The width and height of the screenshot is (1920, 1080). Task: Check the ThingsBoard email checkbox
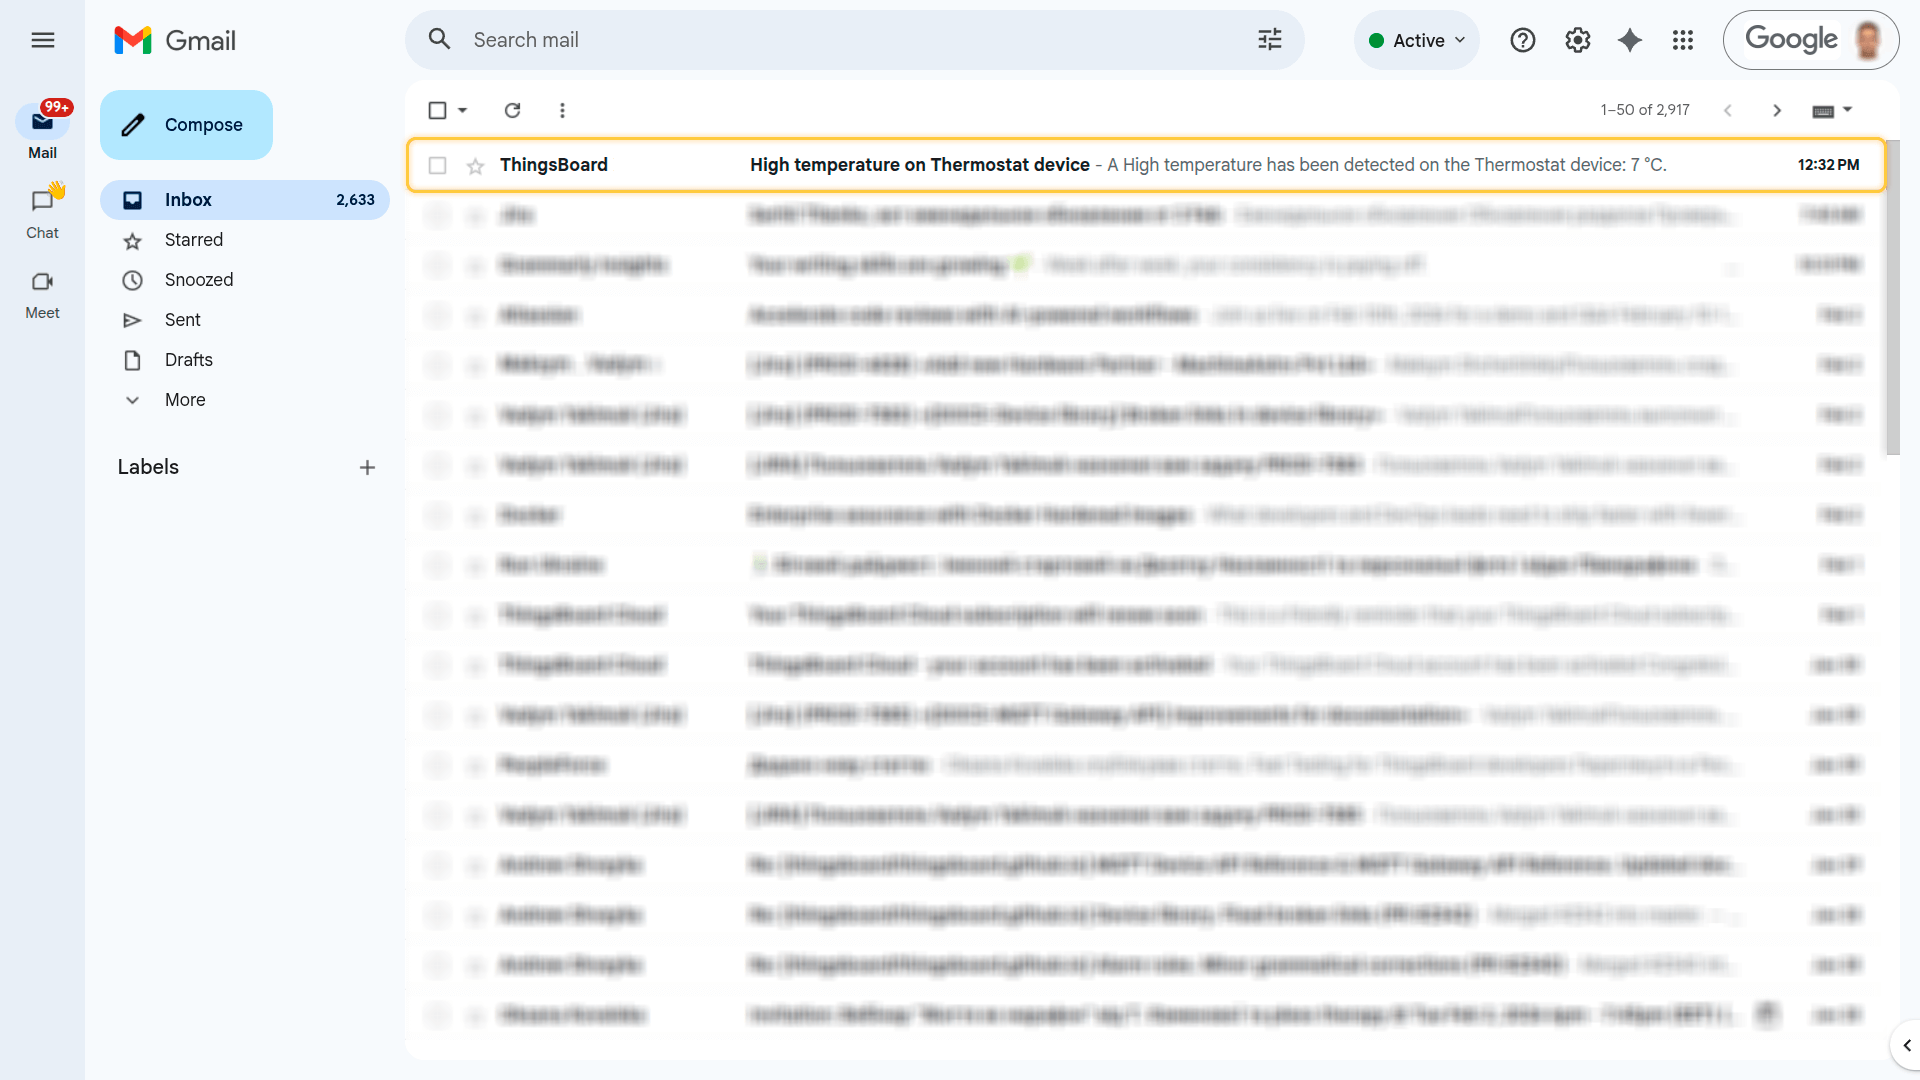click(x=437, y=165)
